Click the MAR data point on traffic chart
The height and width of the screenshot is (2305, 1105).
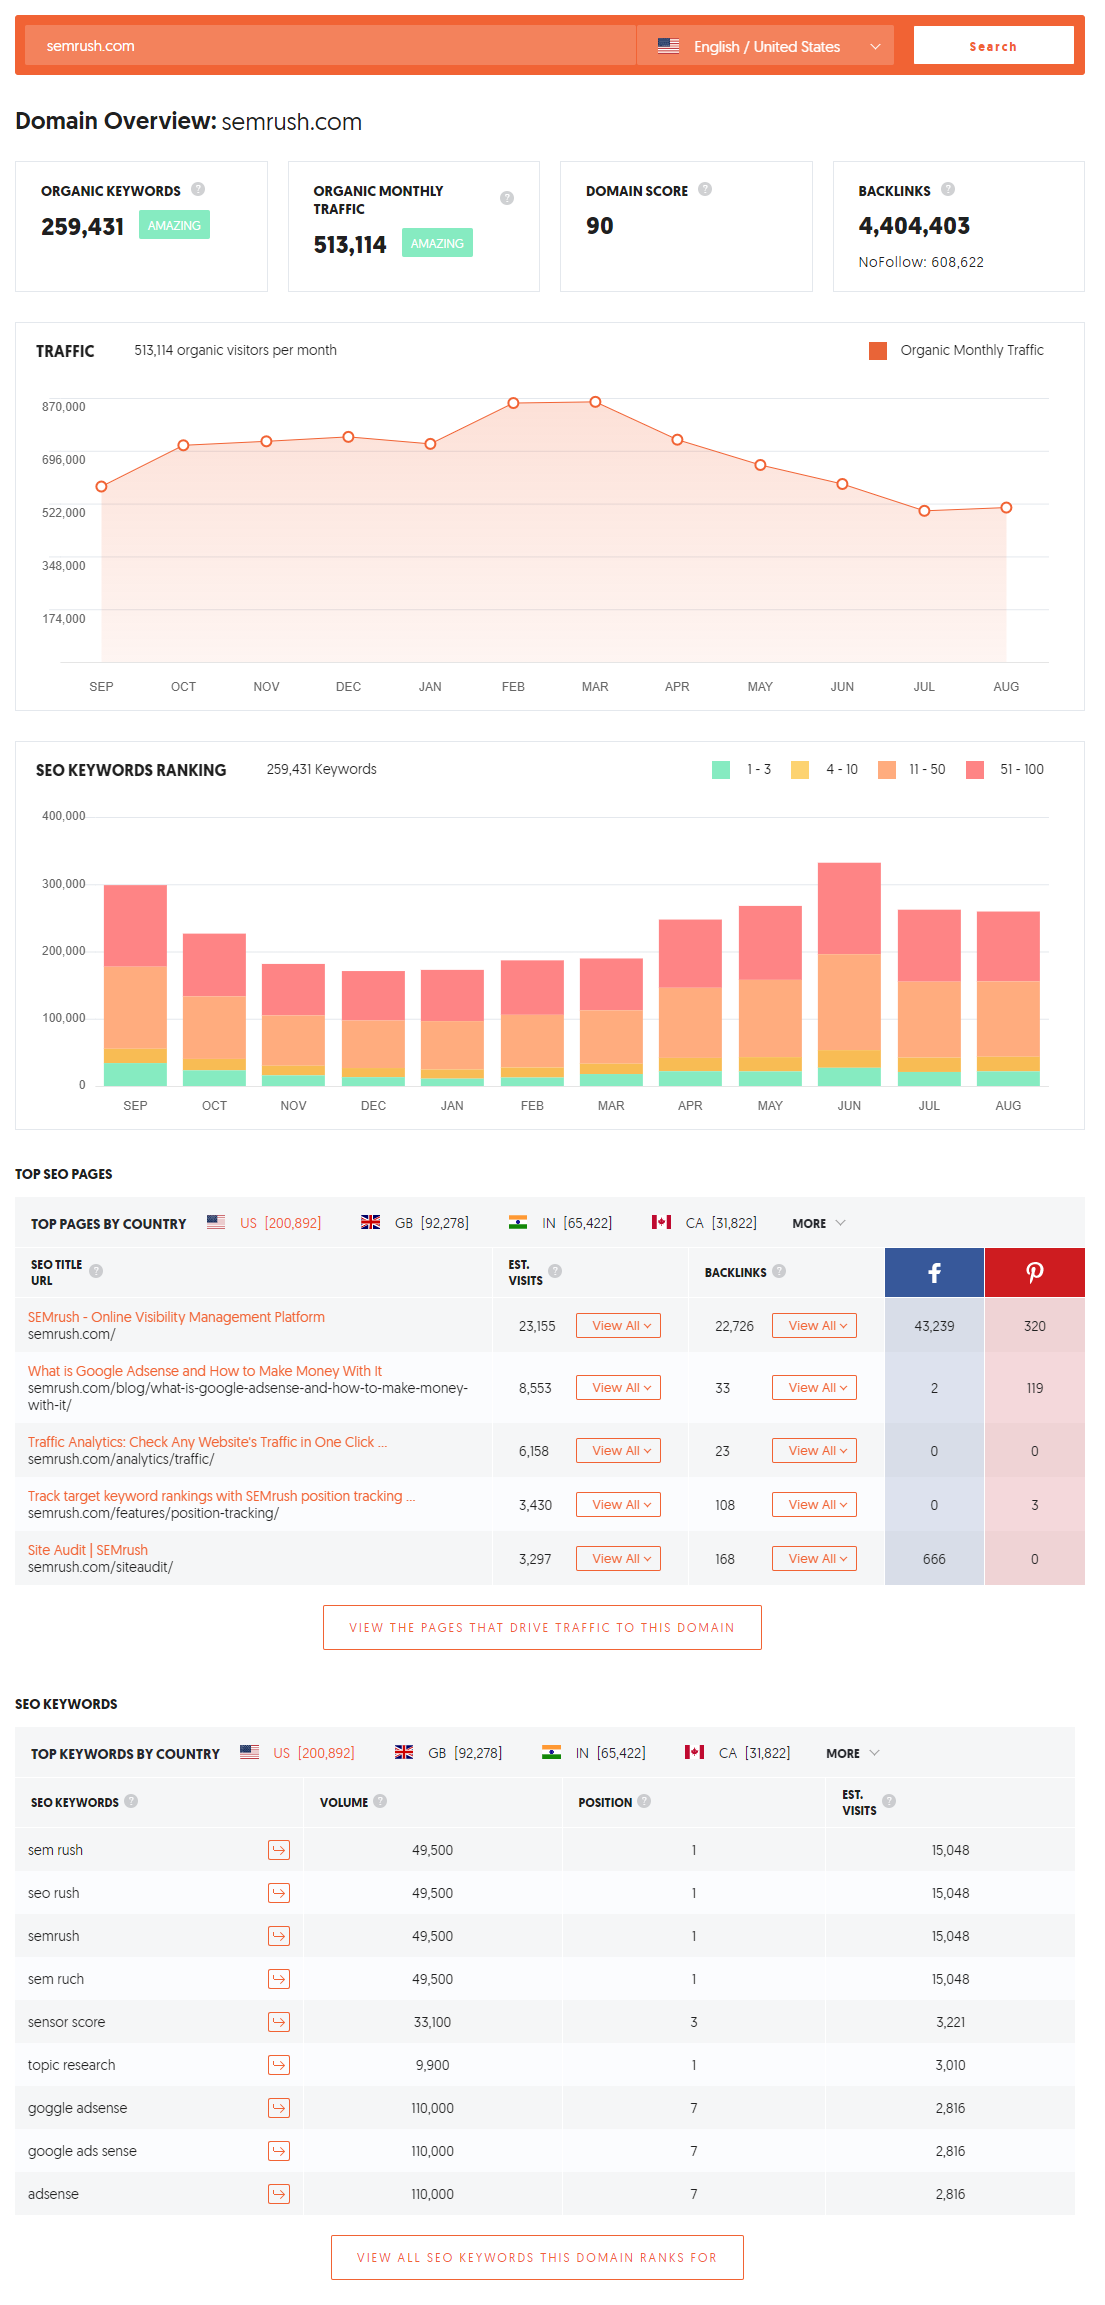point(595,402)
